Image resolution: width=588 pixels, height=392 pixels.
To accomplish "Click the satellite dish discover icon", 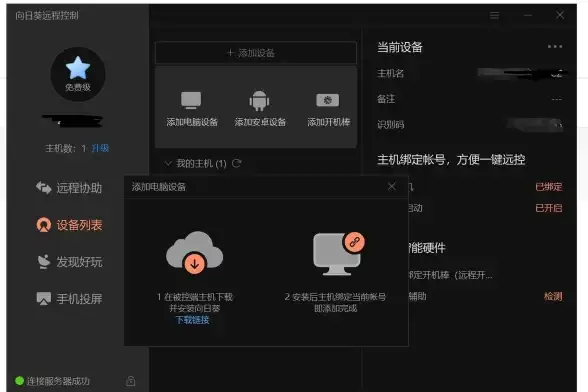I will (44, 261).
